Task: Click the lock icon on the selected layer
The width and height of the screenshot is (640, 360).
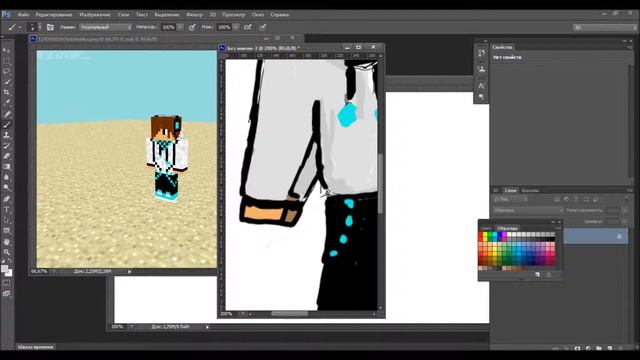Action: (619, 236)
